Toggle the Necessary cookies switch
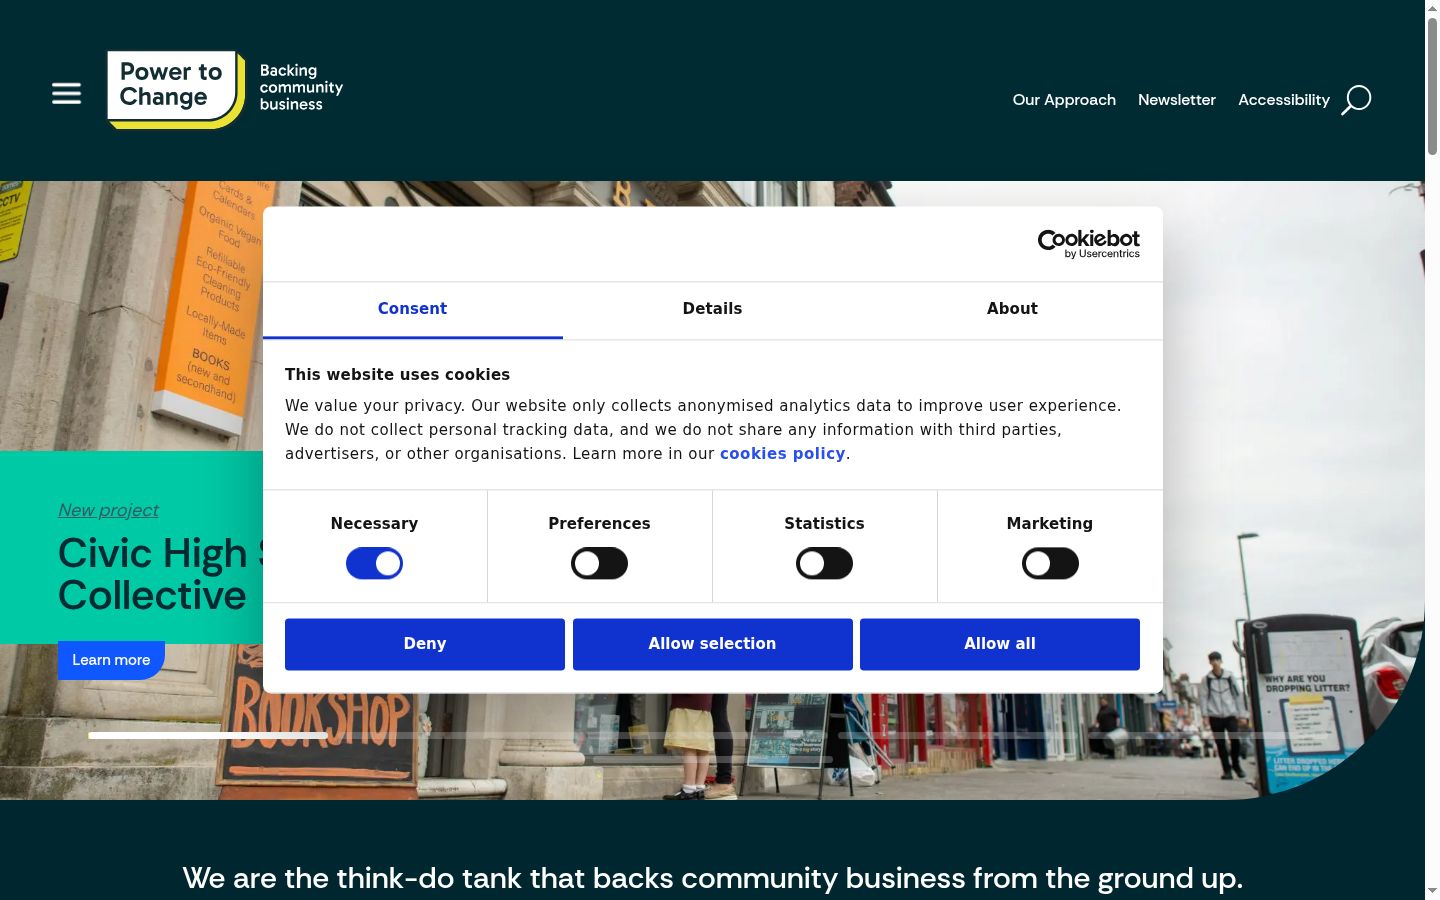 [374, 563]
